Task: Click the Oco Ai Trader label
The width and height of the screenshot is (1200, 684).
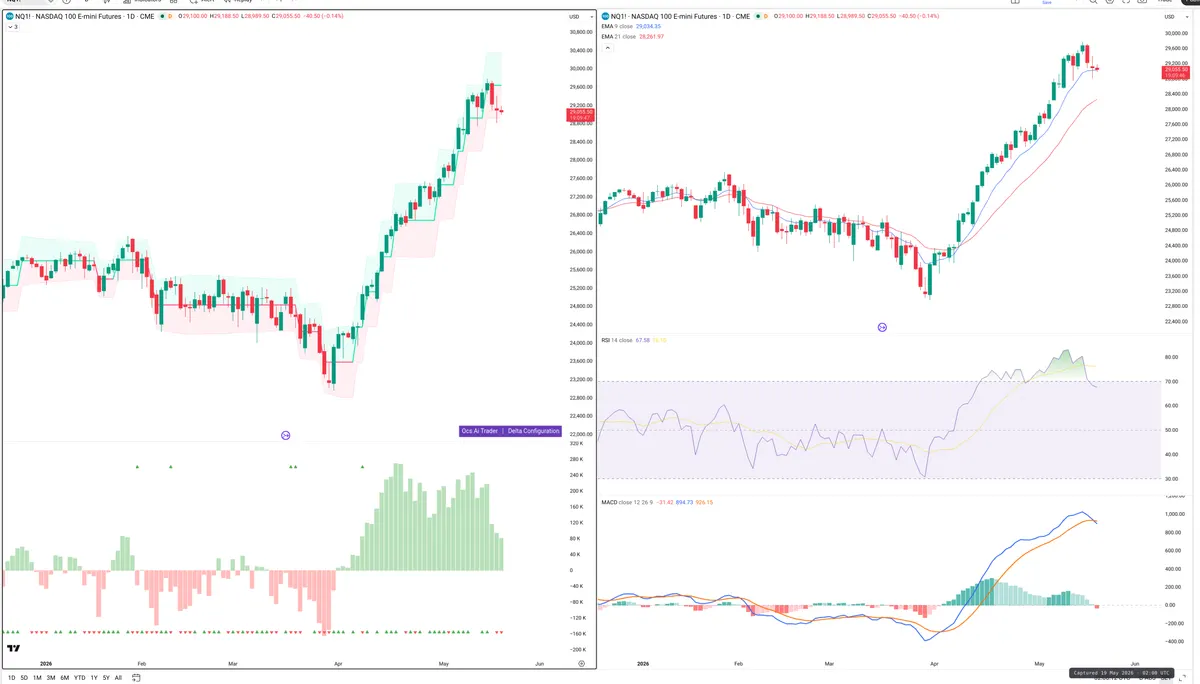Action: [x=481, y=431]
